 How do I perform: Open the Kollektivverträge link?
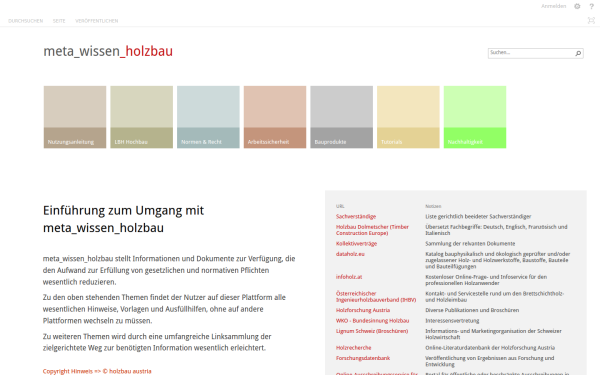pos(356,244)
